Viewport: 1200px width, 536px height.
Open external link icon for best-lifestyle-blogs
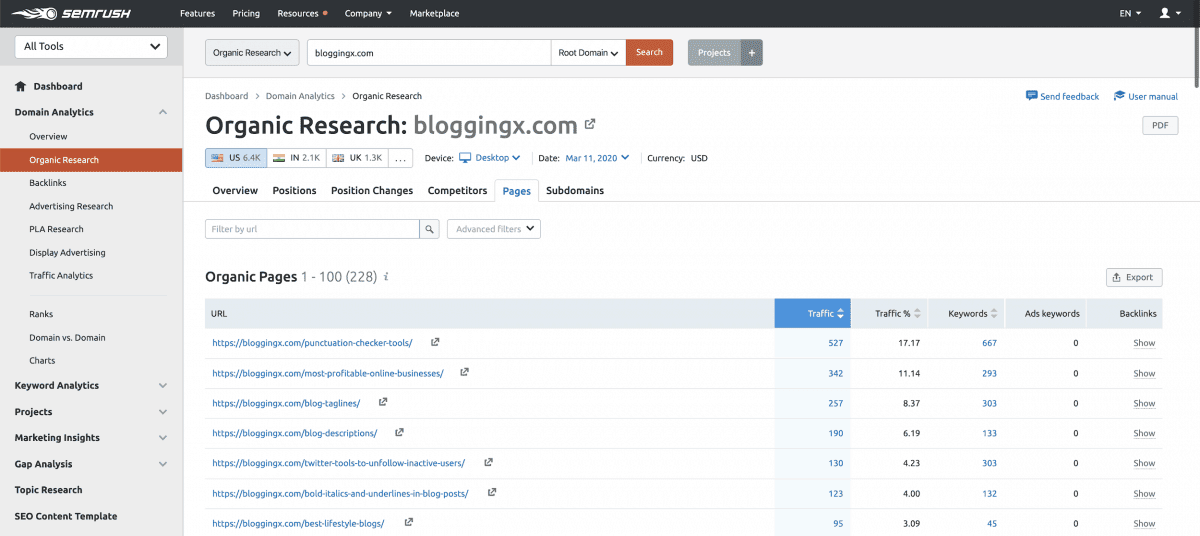408,522
